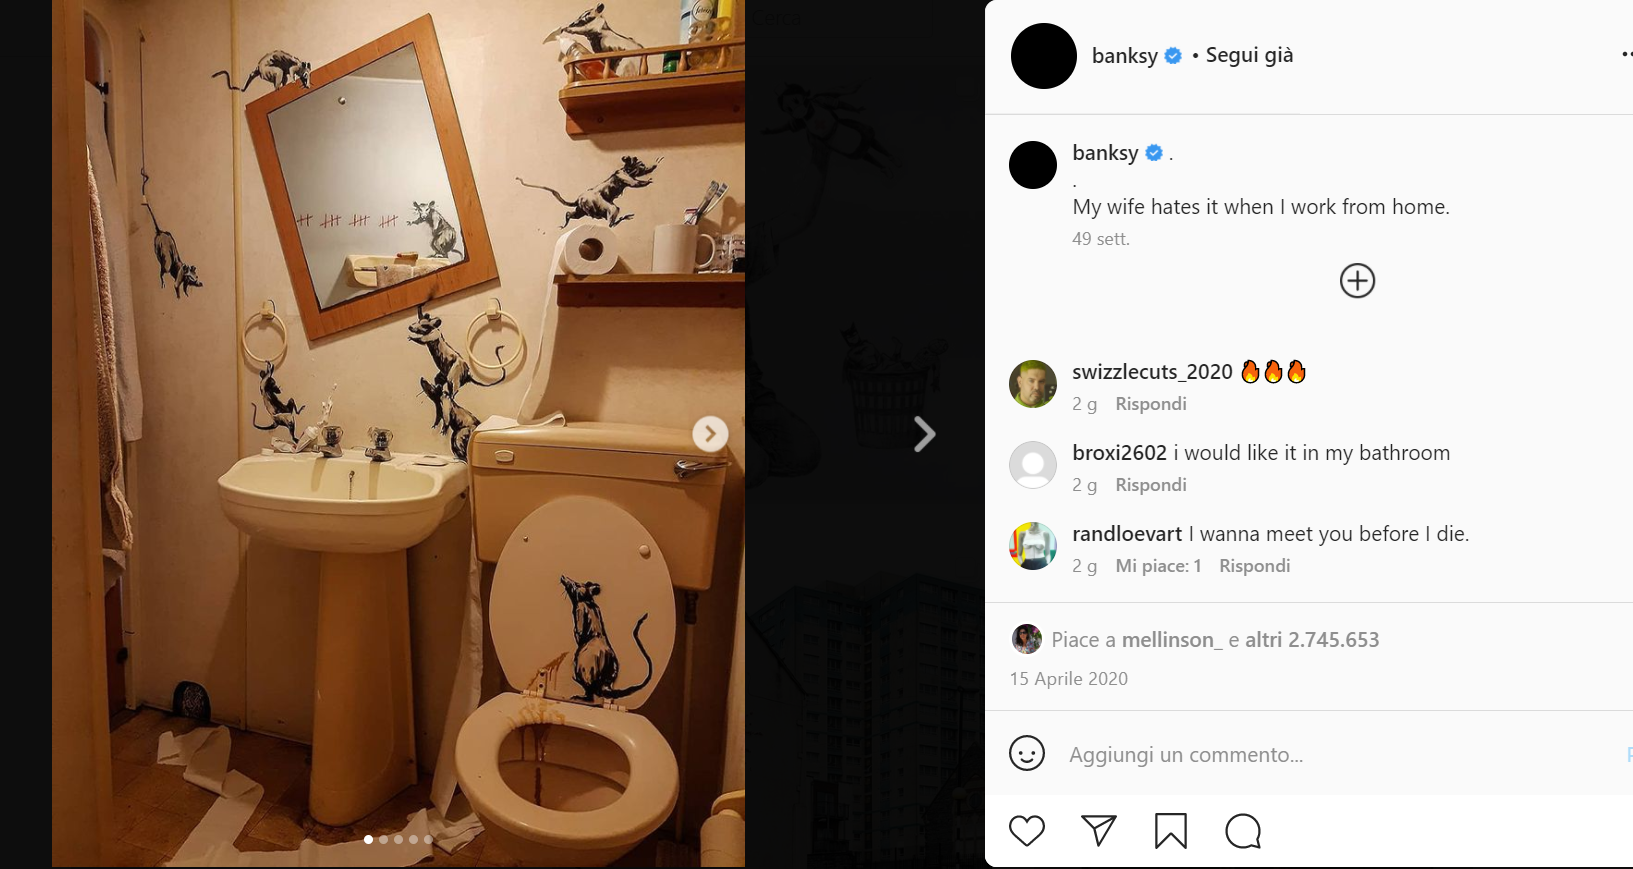Open mellinson_ profile from likes
1633x869 pixels.
1171,640
